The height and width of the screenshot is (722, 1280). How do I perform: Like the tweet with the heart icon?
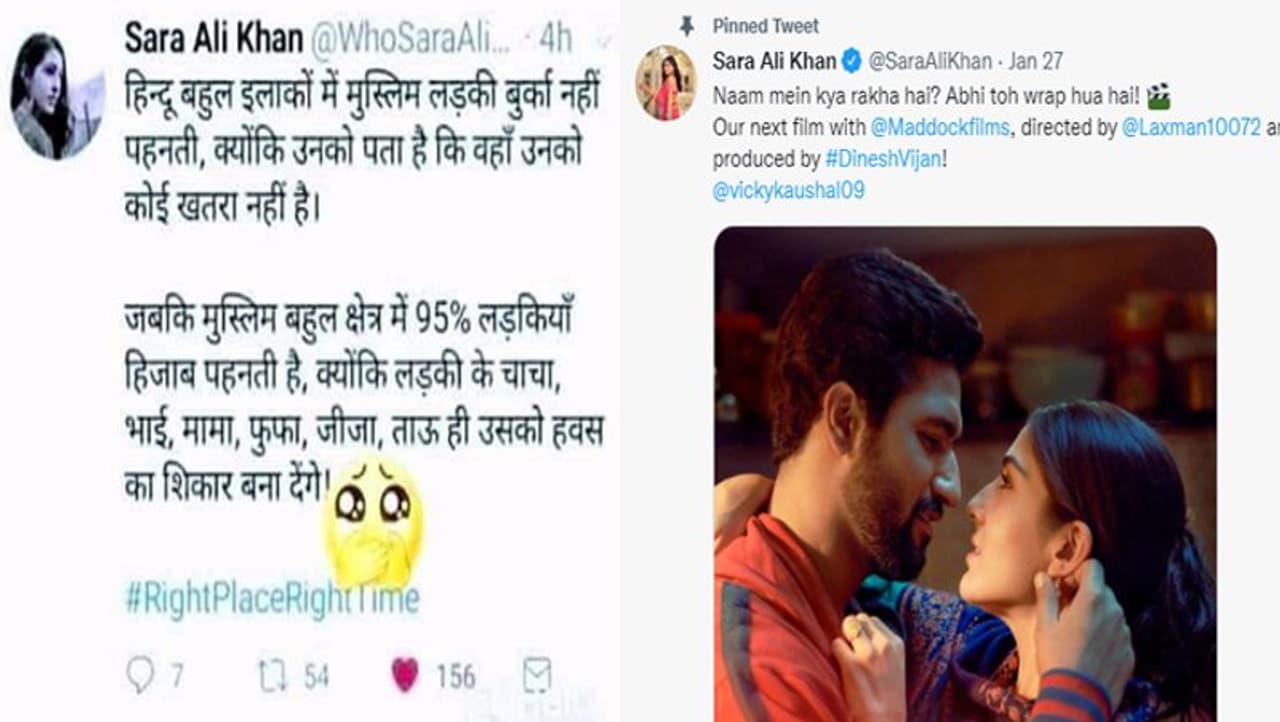click(405, 676)
